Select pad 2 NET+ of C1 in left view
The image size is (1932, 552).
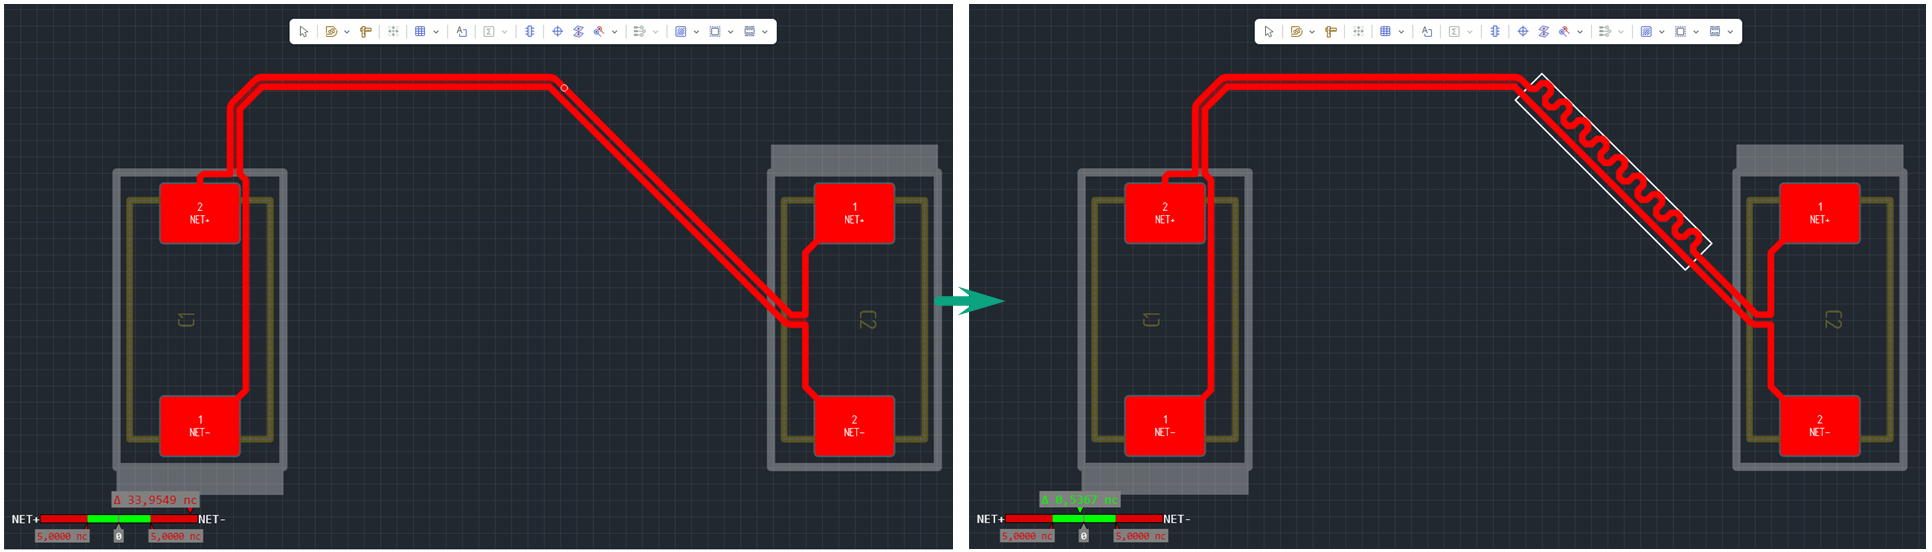200,213
